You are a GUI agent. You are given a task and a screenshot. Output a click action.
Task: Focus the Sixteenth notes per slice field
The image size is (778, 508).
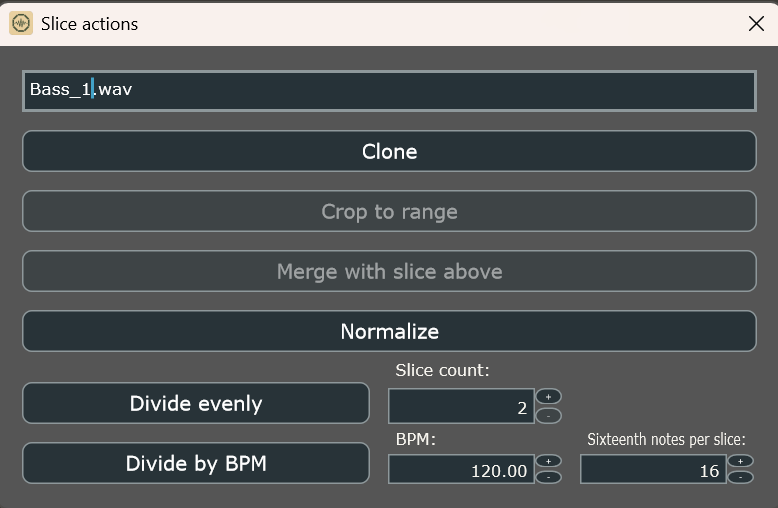point(653,469)
